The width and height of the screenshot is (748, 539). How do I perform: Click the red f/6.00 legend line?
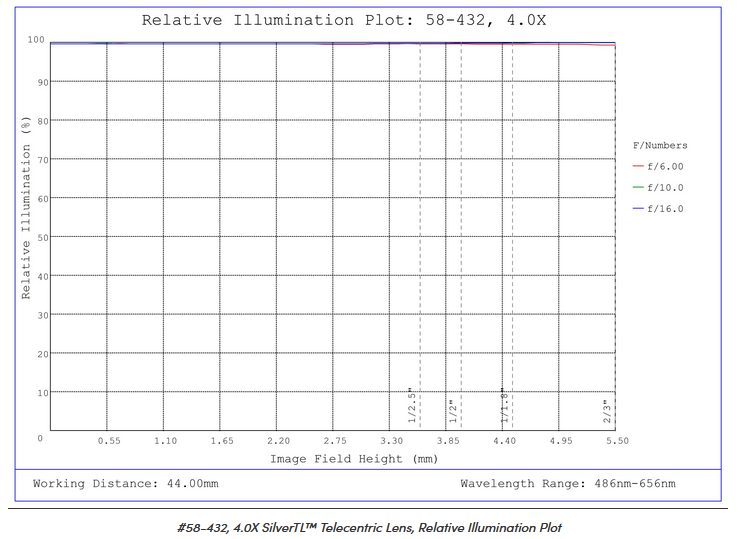pyautogui.click(x=639, y=167)
